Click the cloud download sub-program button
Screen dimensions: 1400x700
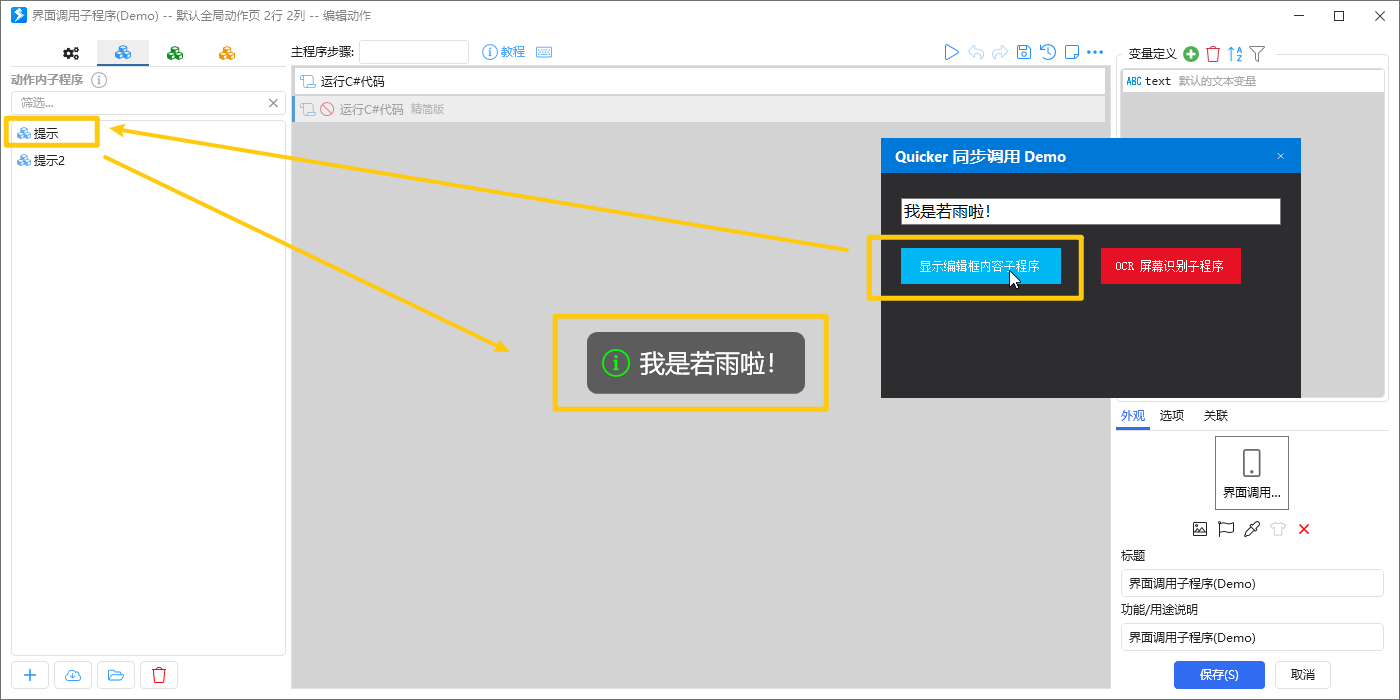pos(73,675)
